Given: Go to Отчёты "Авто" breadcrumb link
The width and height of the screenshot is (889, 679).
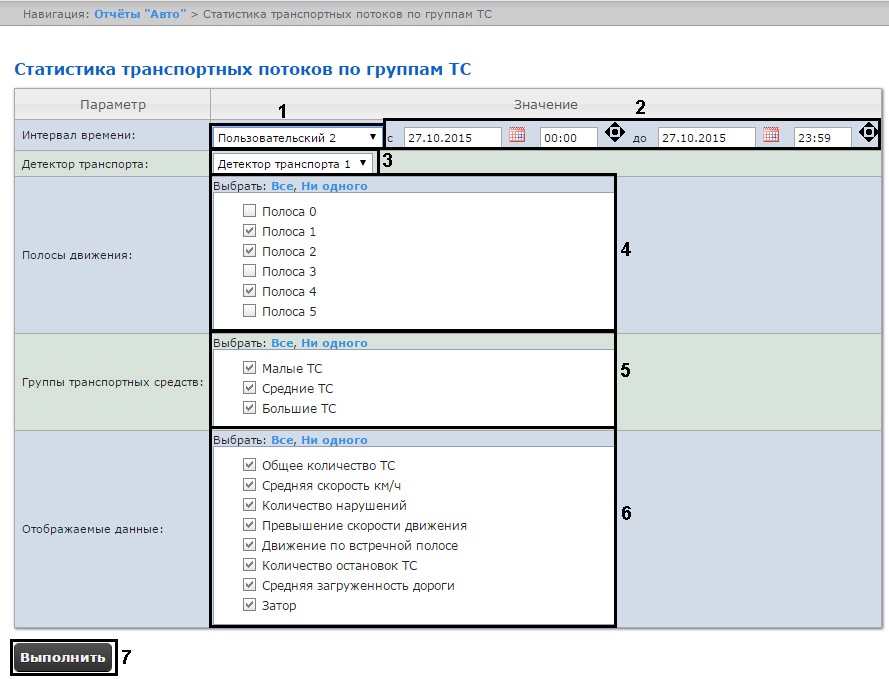Looking at the screenshot, I should tap(140, 15).
